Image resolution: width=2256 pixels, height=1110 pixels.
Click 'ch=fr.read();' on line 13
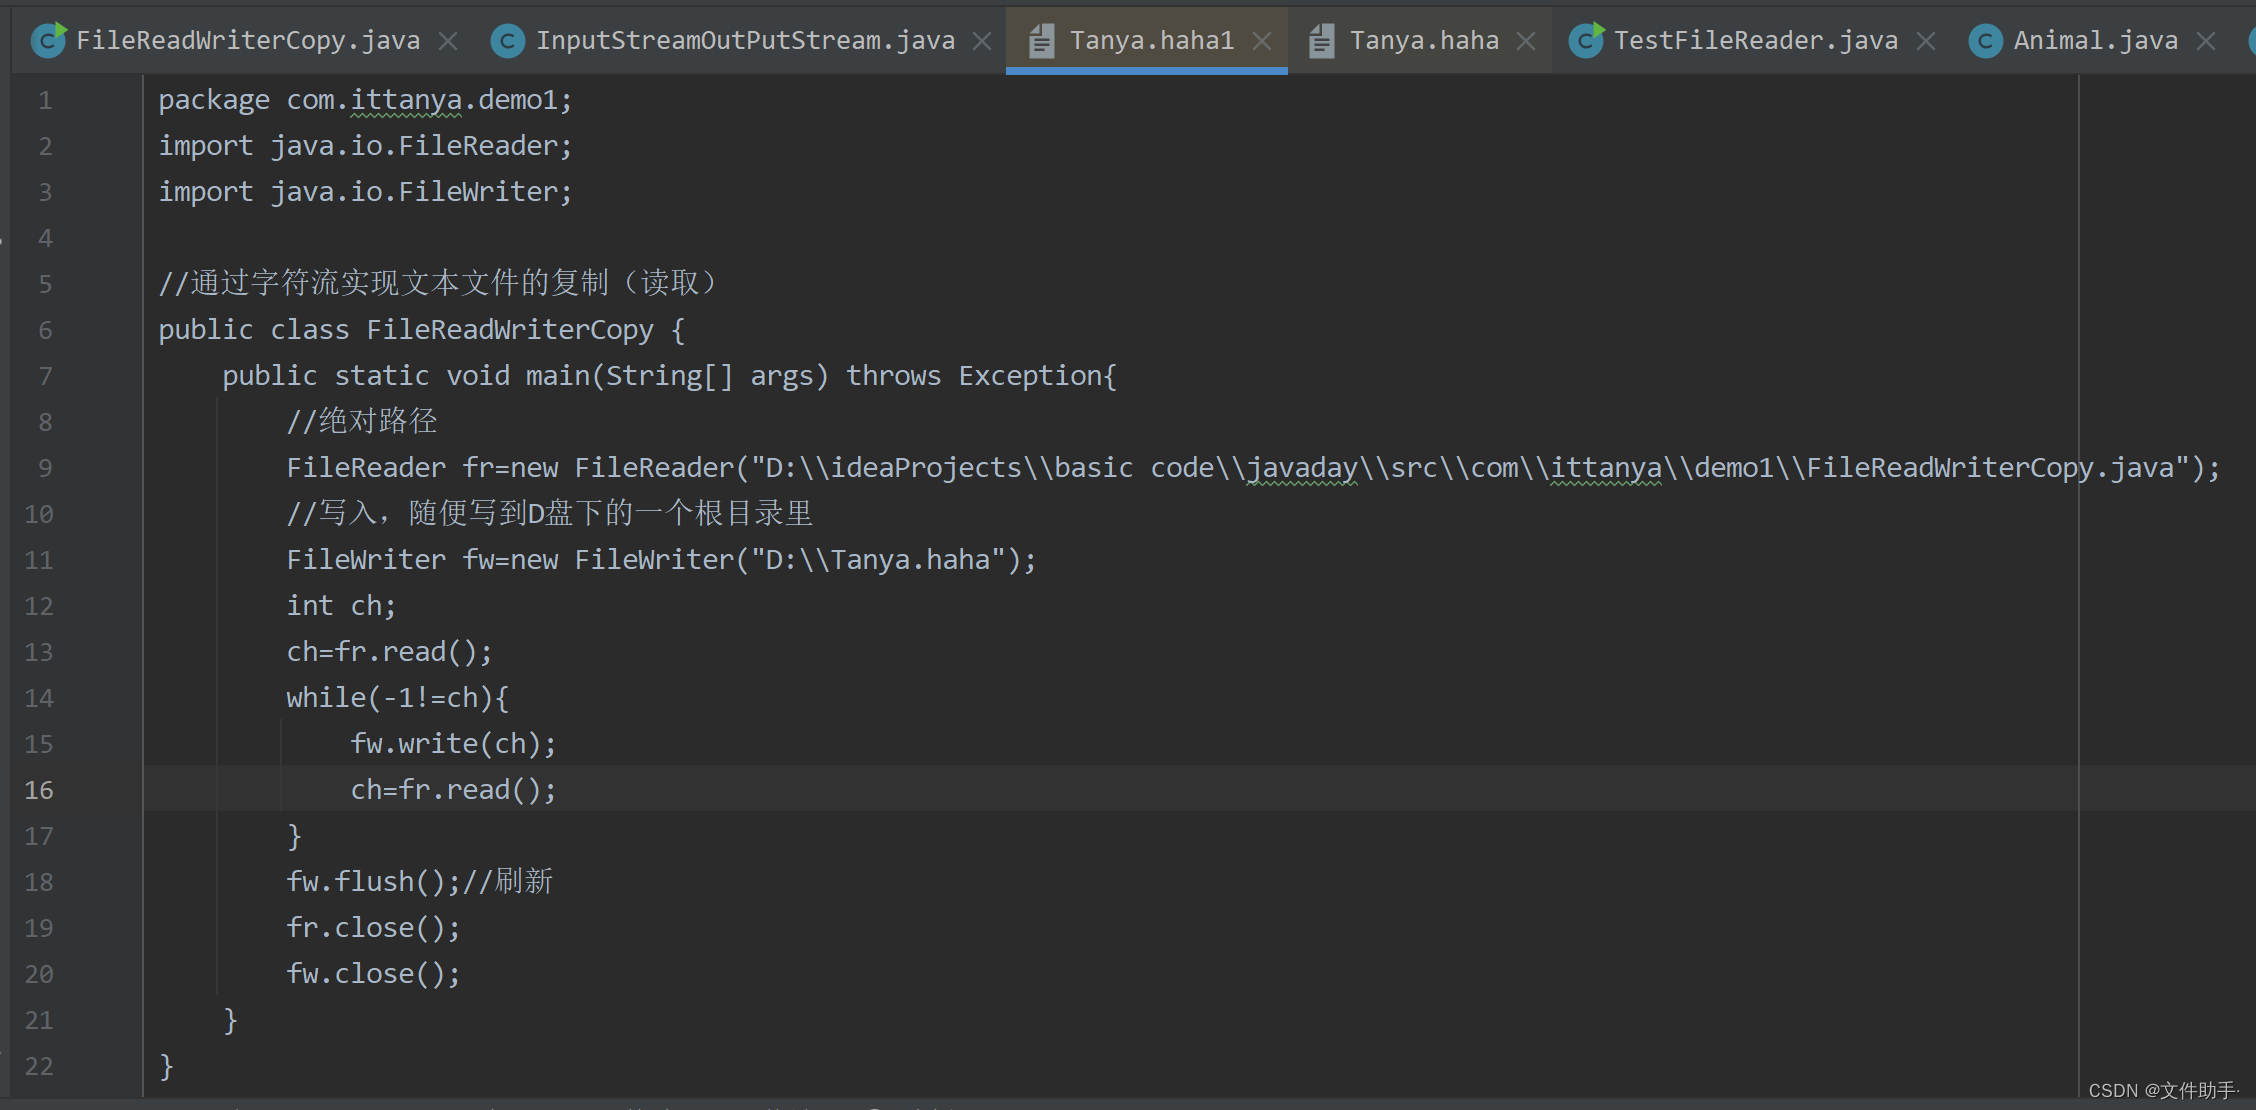click(x=389, y=652)
